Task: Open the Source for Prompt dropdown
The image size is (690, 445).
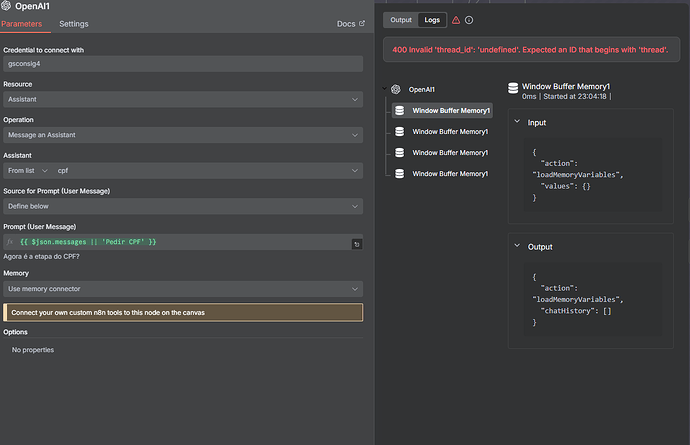Action: point(183,206)
